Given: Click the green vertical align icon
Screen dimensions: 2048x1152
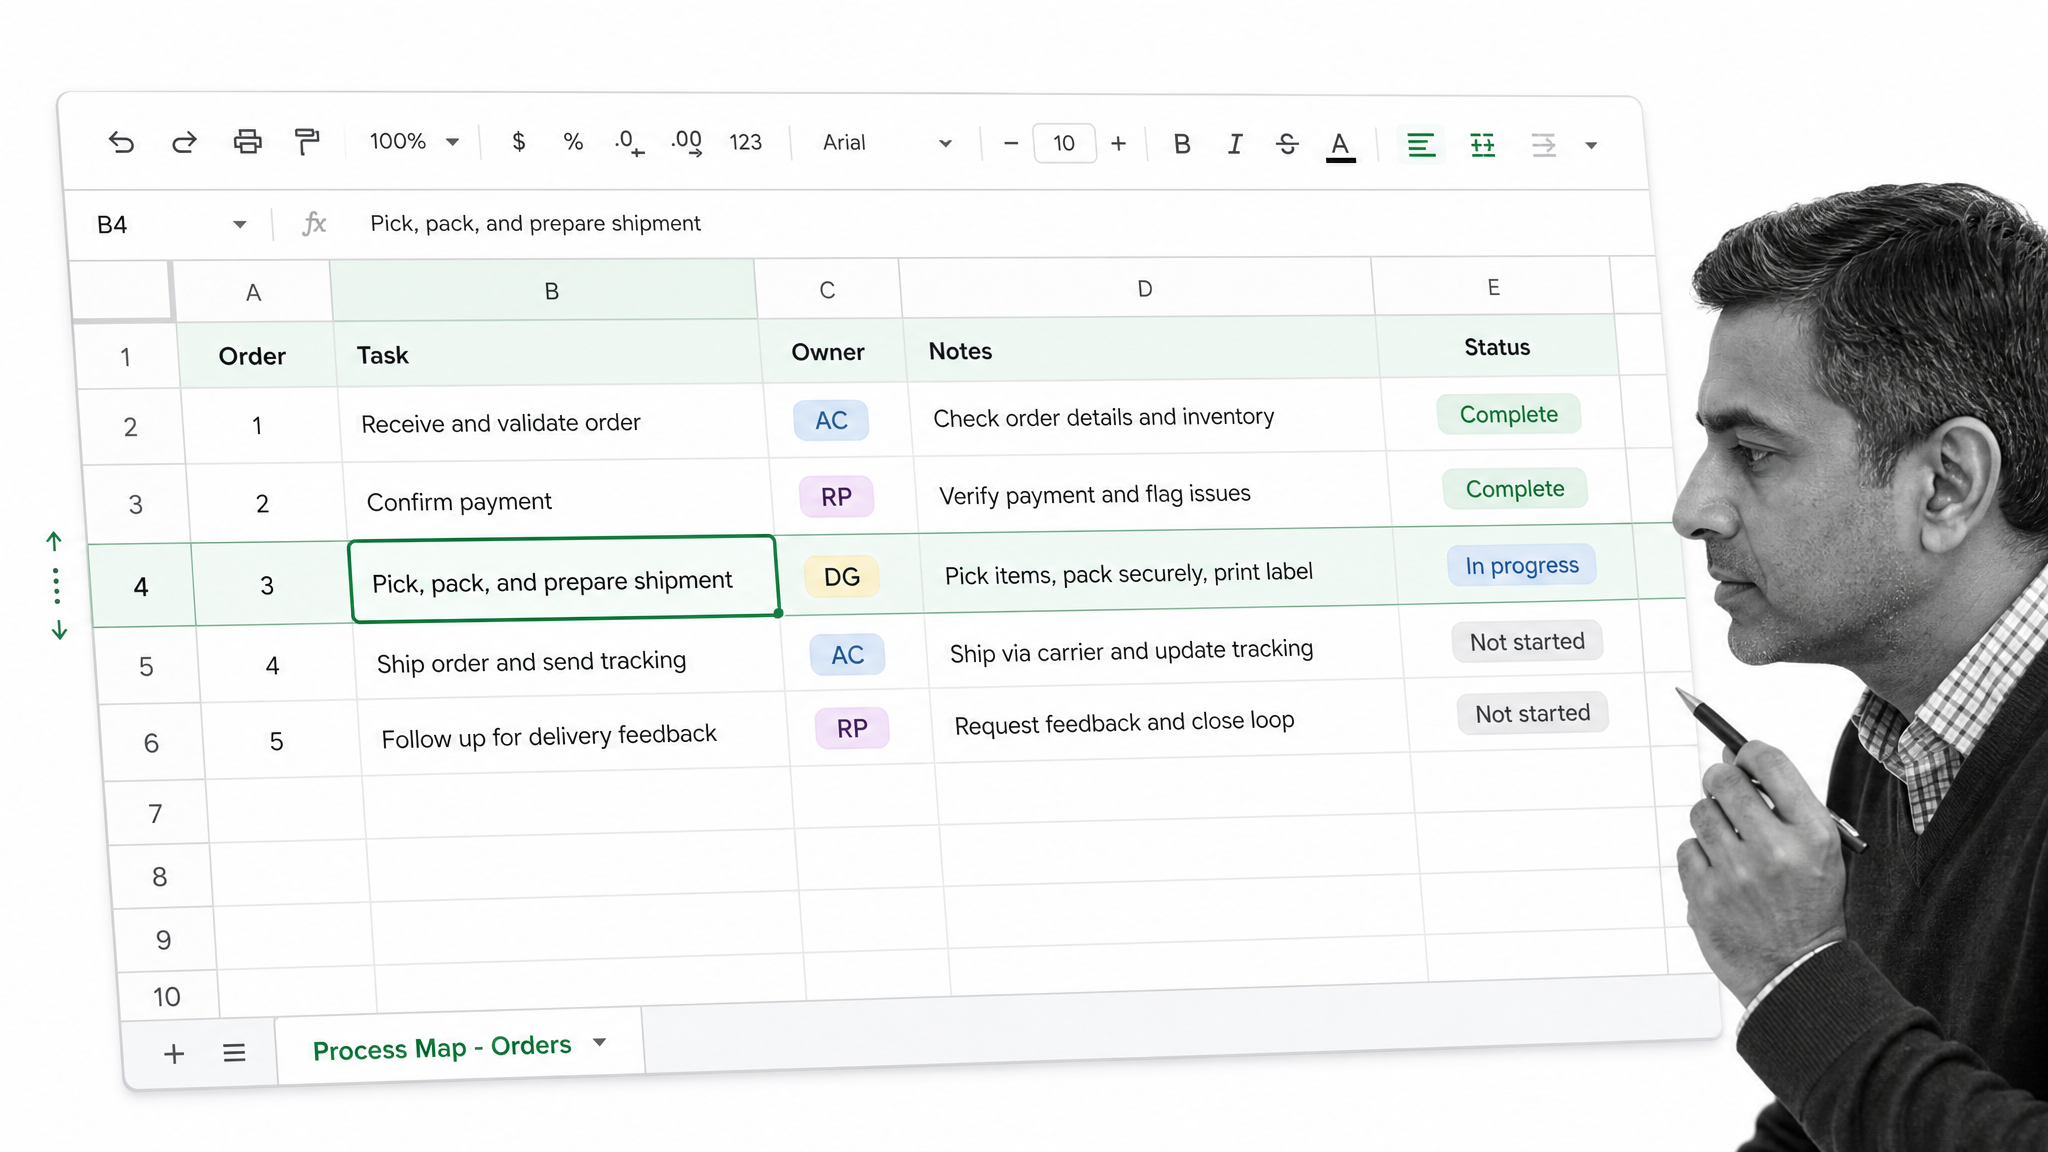Looking at the screenshot, I should click(x=1482, y=145).
